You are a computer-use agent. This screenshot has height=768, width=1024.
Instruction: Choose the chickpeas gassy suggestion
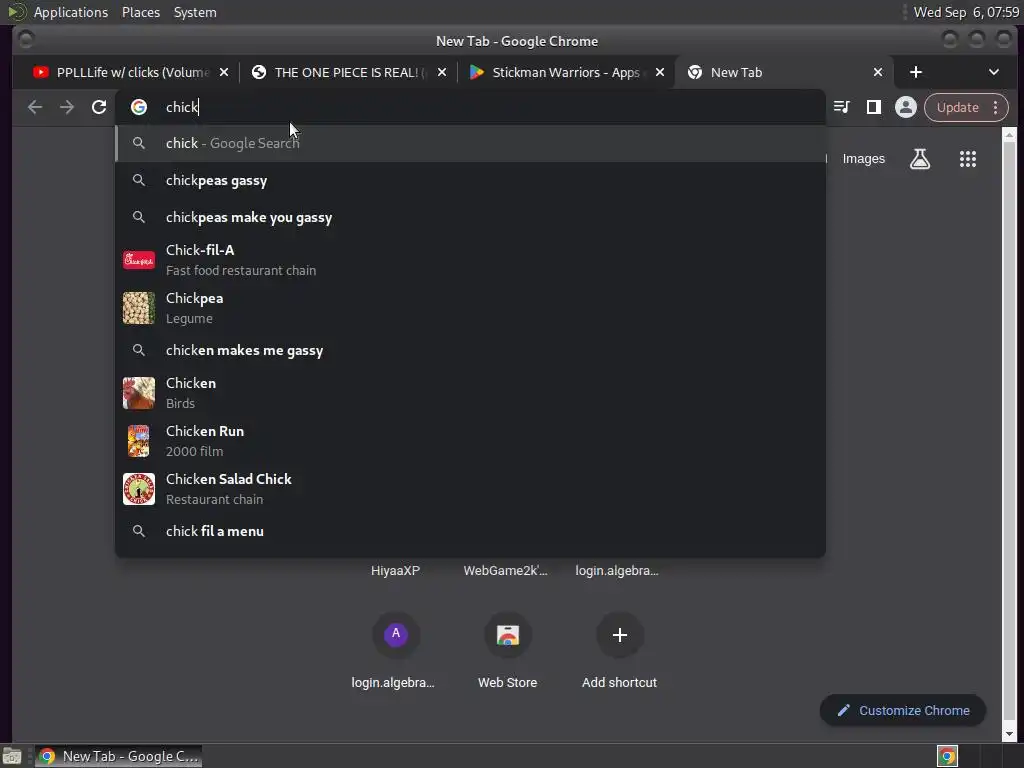(470, 180)
